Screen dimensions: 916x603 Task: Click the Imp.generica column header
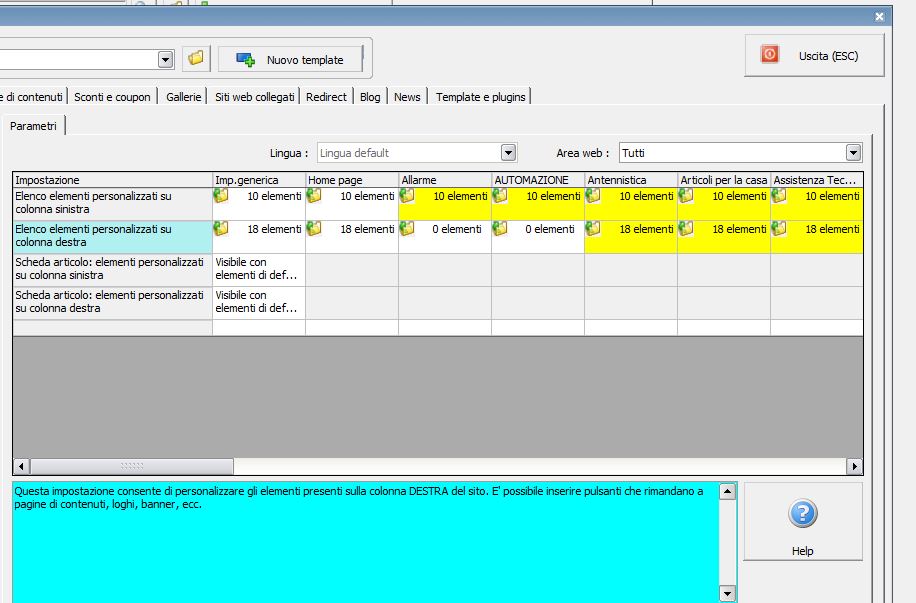pyautogui.click(x=259, y=180)
